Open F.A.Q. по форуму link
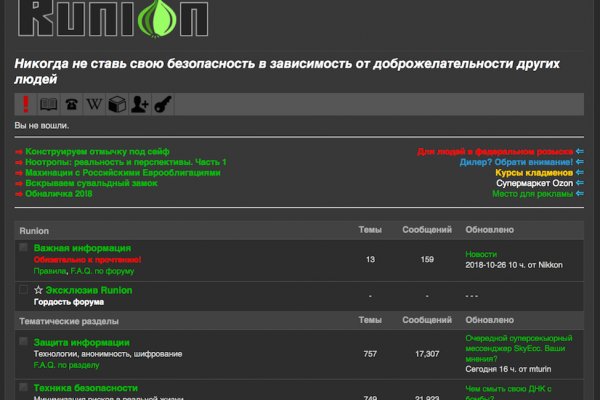The height and width of the screenshot is (400, 600). (104, 271)
